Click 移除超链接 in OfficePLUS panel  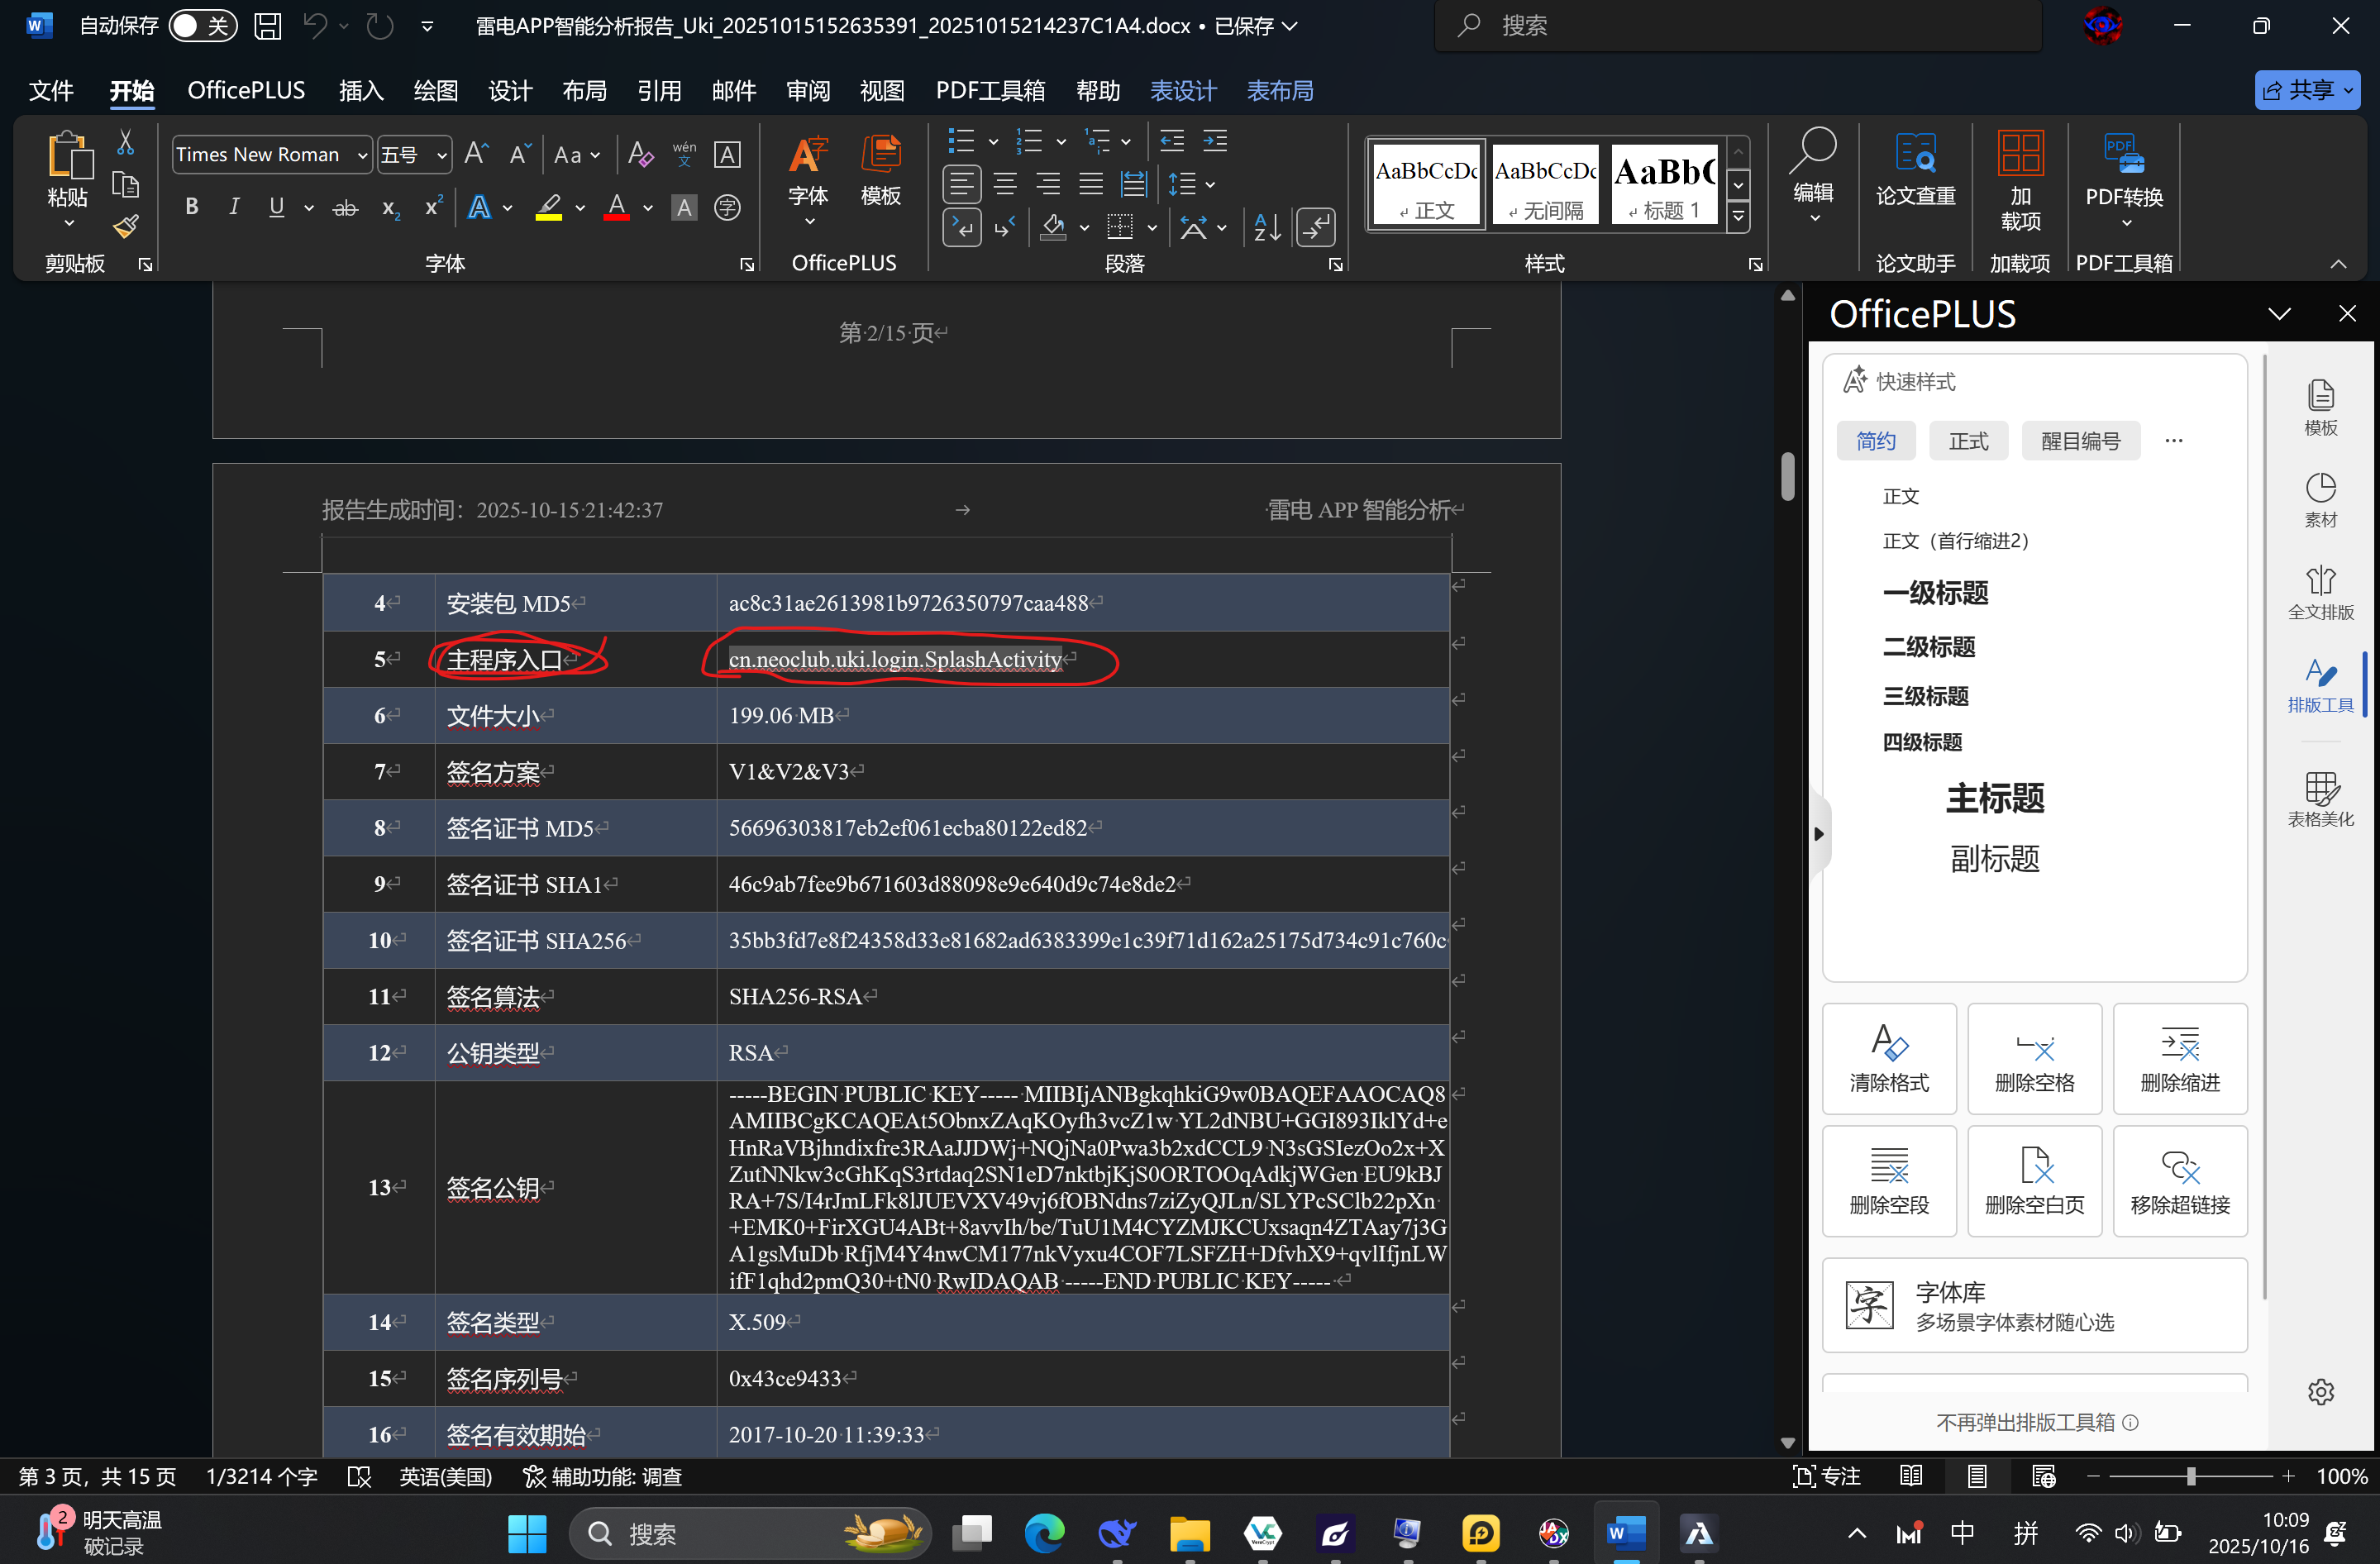[2179, 1181]
